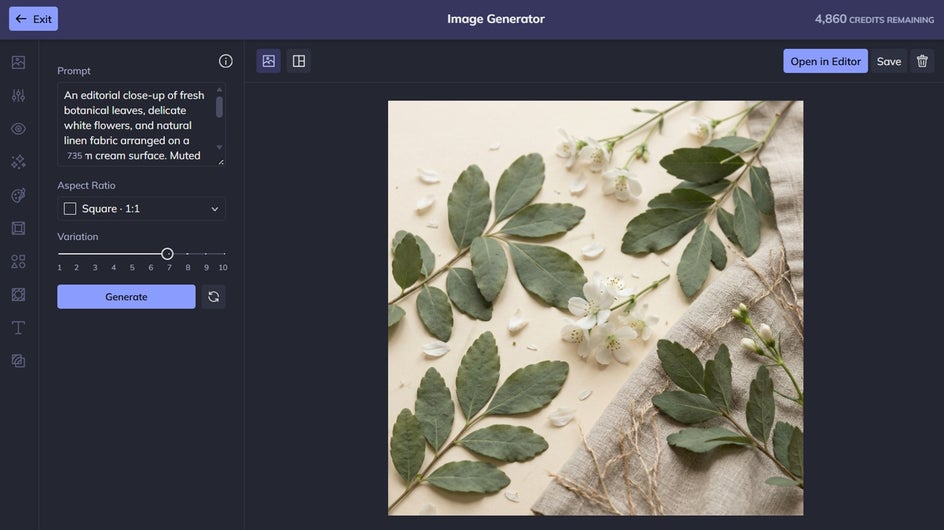This screenshot has height=530, width=944.
Task: Click the 'Aspect Ratio' label
Action: point(86,186)
